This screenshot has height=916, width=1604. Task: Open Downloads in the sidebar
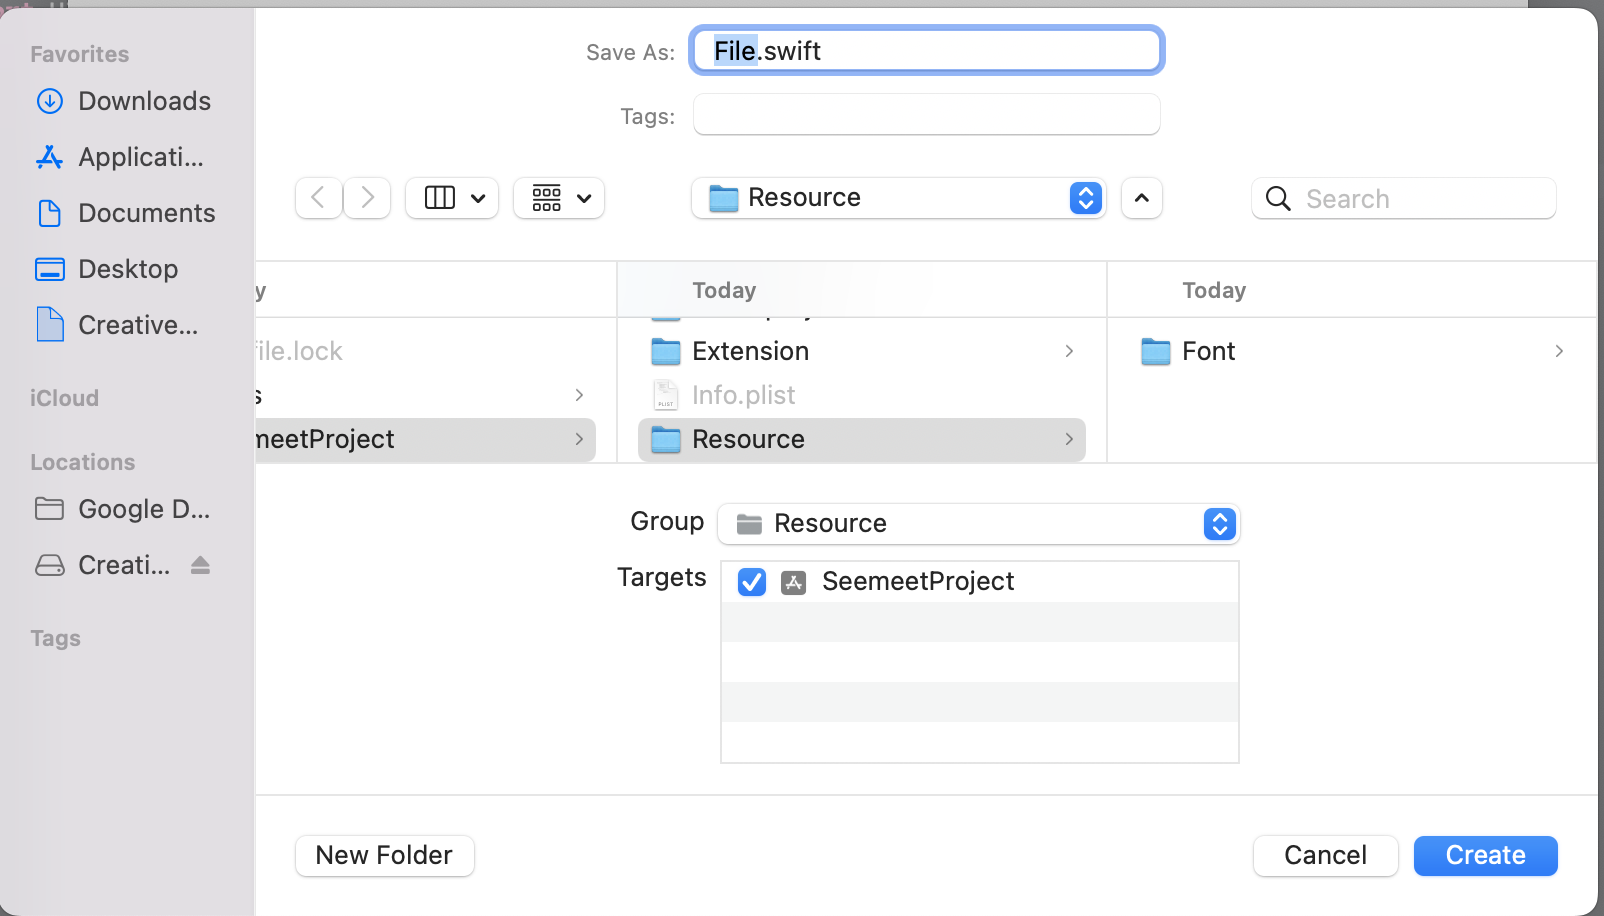click(x=144, y=101)
